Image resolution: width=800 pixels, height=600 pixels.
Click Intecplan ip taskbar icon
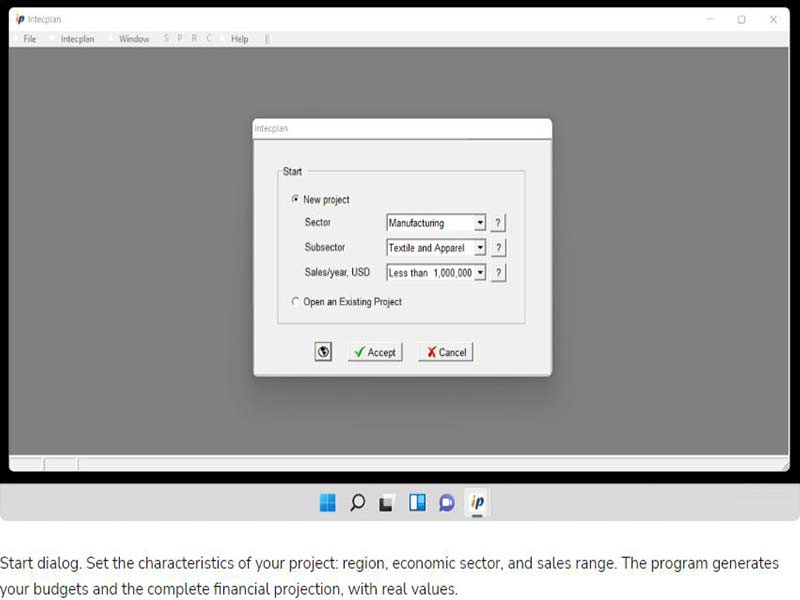pyautogui.click(x=478, y=503)
